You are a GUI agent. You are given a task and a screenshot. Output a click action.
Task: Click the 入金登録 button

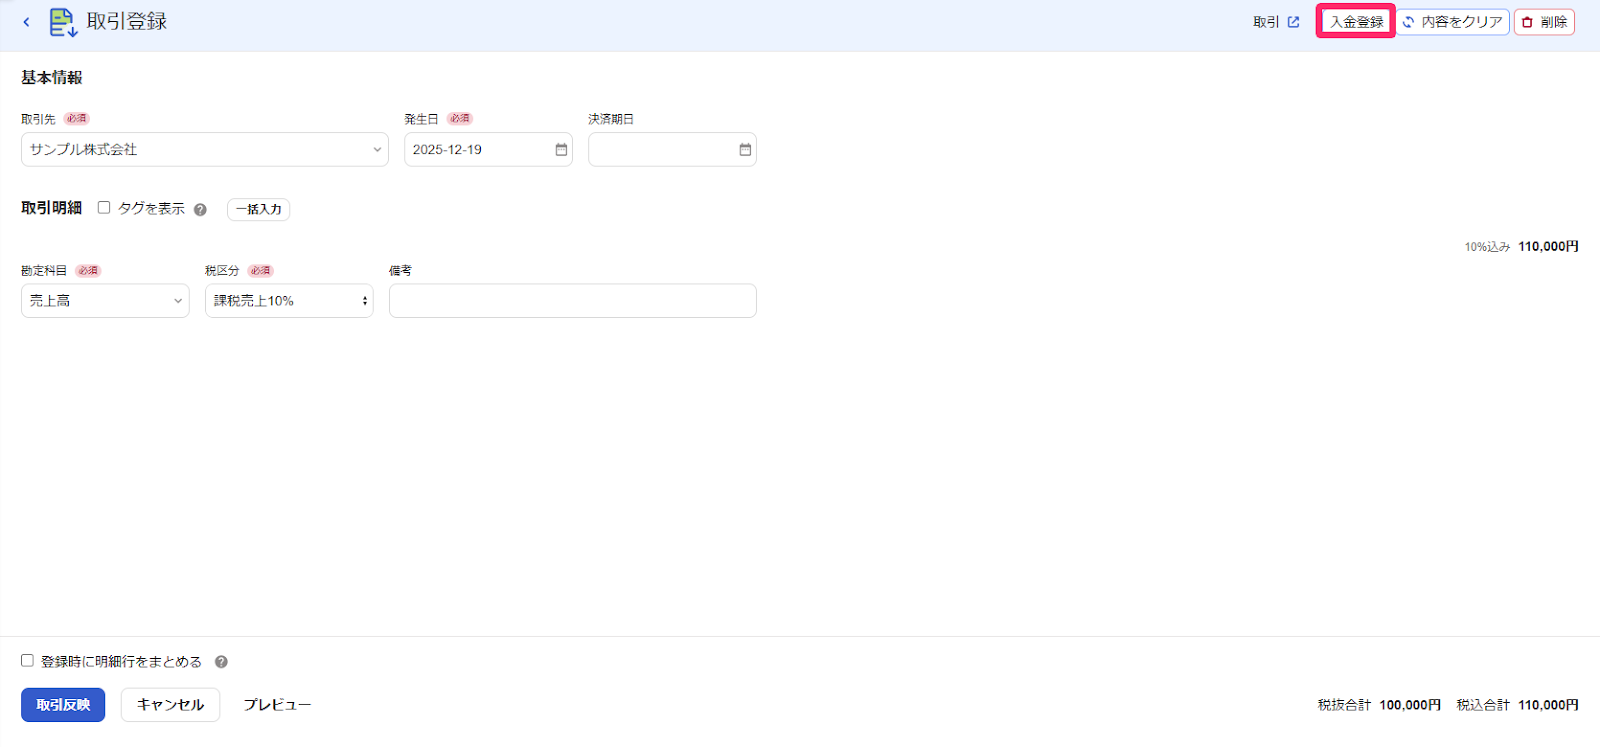click(1356, 22)
